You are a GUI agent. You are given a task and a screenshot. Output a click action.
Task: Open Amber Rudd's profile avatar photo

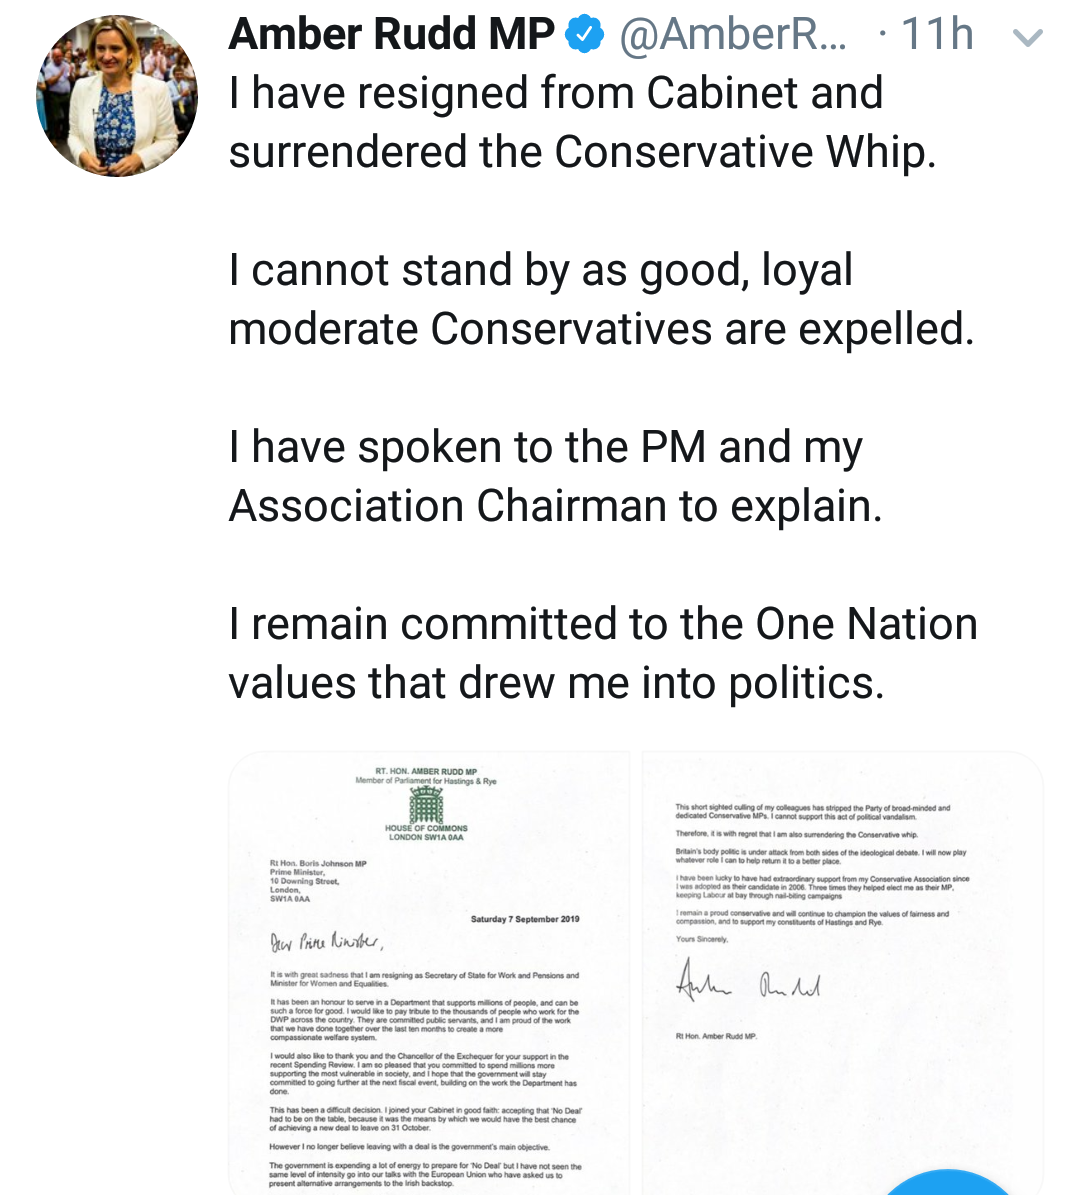click(x=117, y=95)
